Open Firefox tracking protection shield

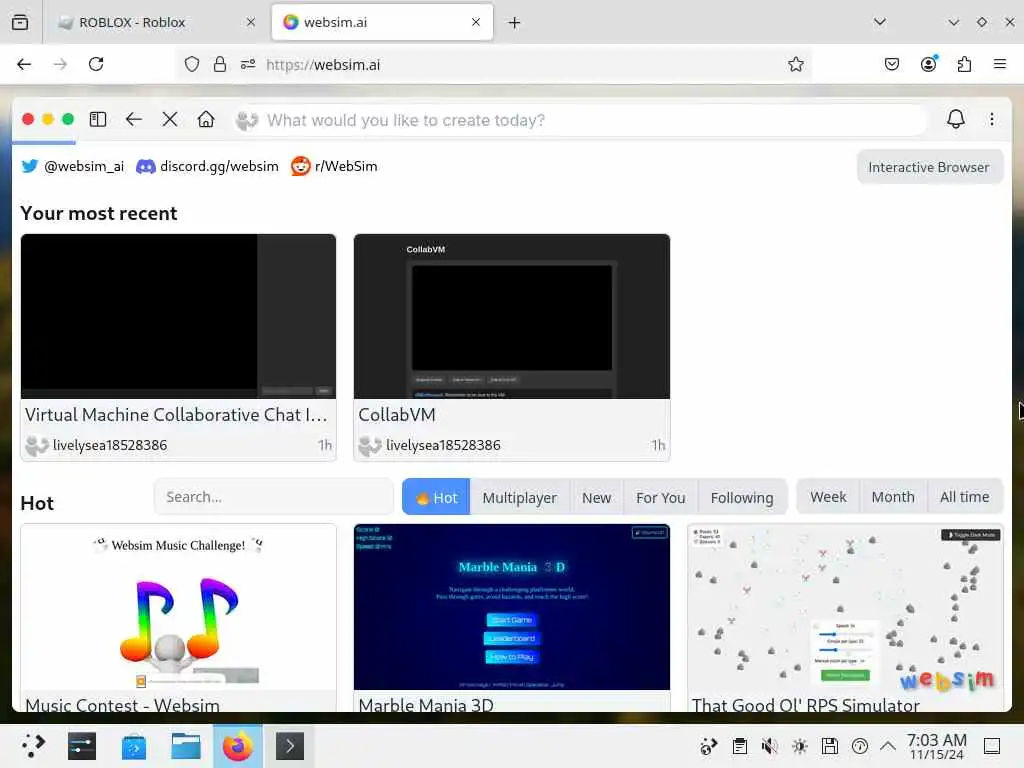191,64
